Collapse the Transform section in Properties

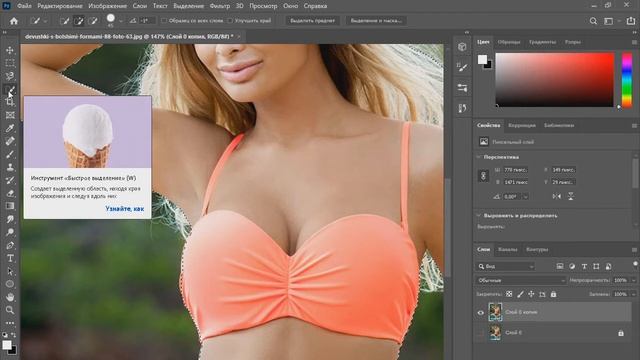[478, 157]
